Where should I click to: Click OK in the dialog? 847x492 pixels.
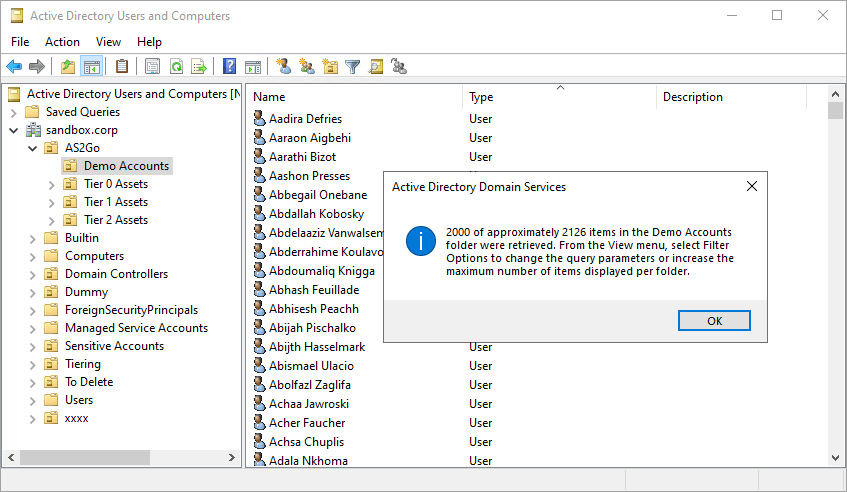[714, 321]
